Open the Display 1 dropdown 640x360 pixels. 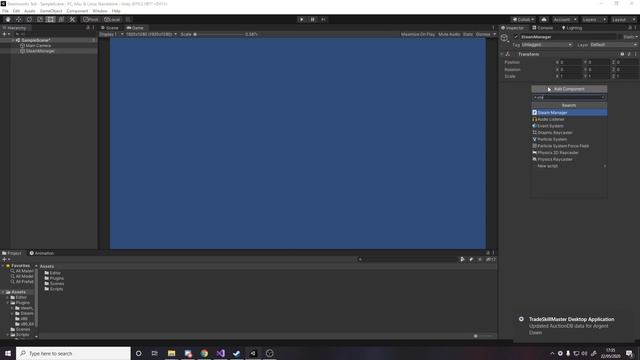click(x=111, y=34)
